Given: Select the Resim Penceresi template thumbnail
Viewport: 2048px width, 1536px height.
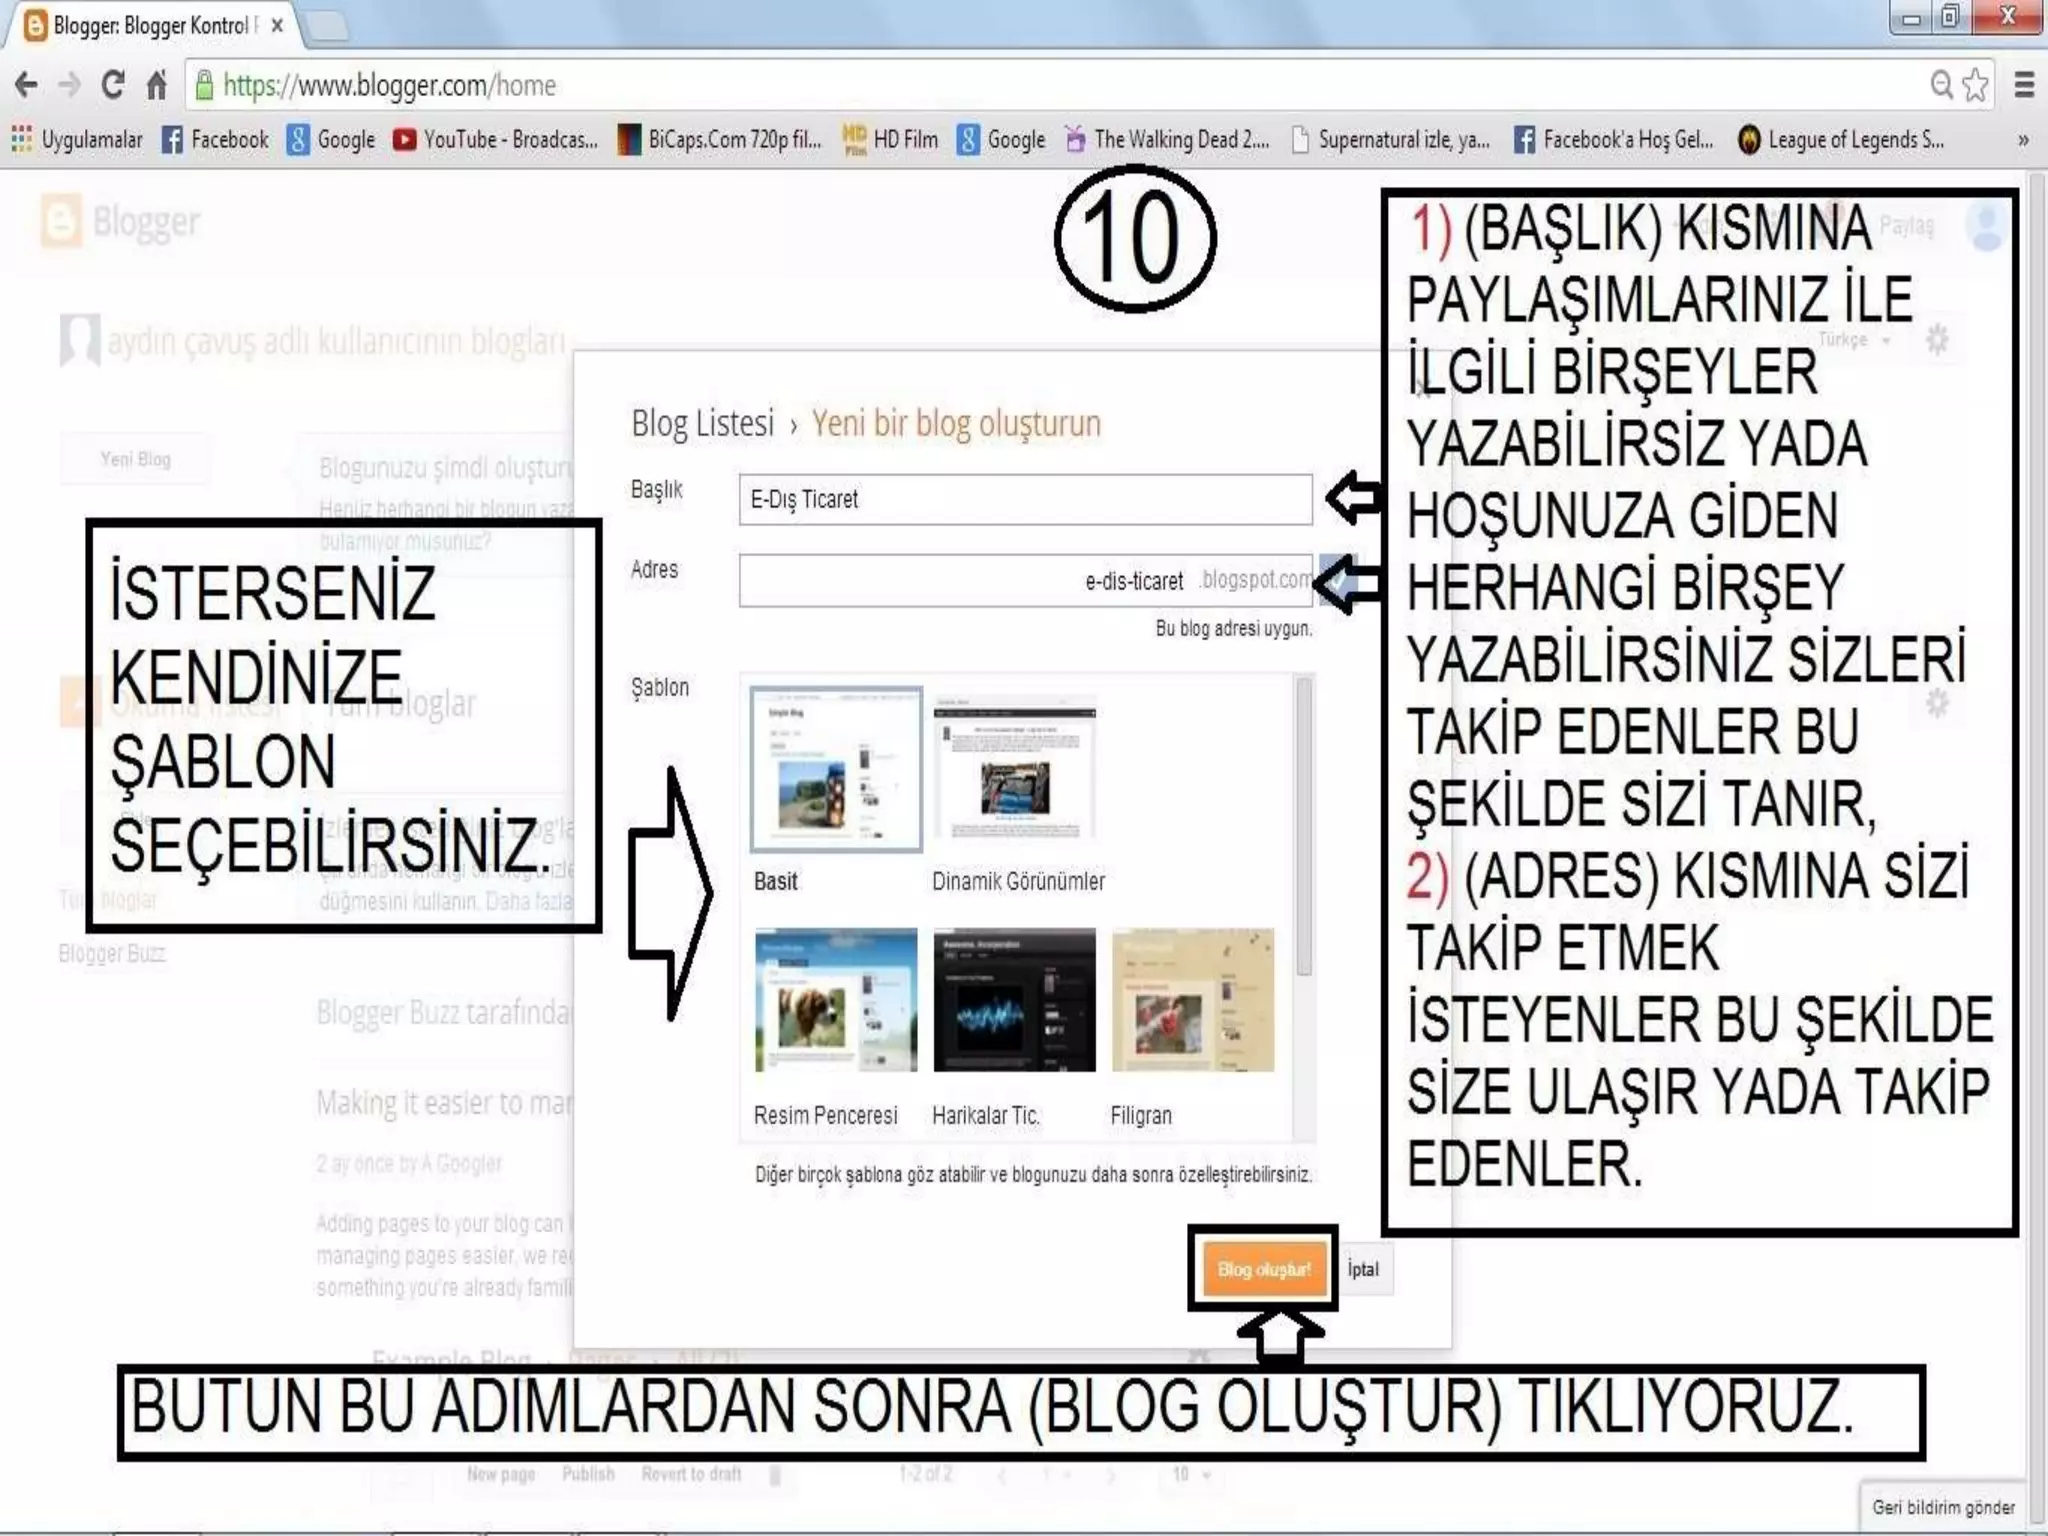Looking at the screenshot, I should coord(836,1000).
